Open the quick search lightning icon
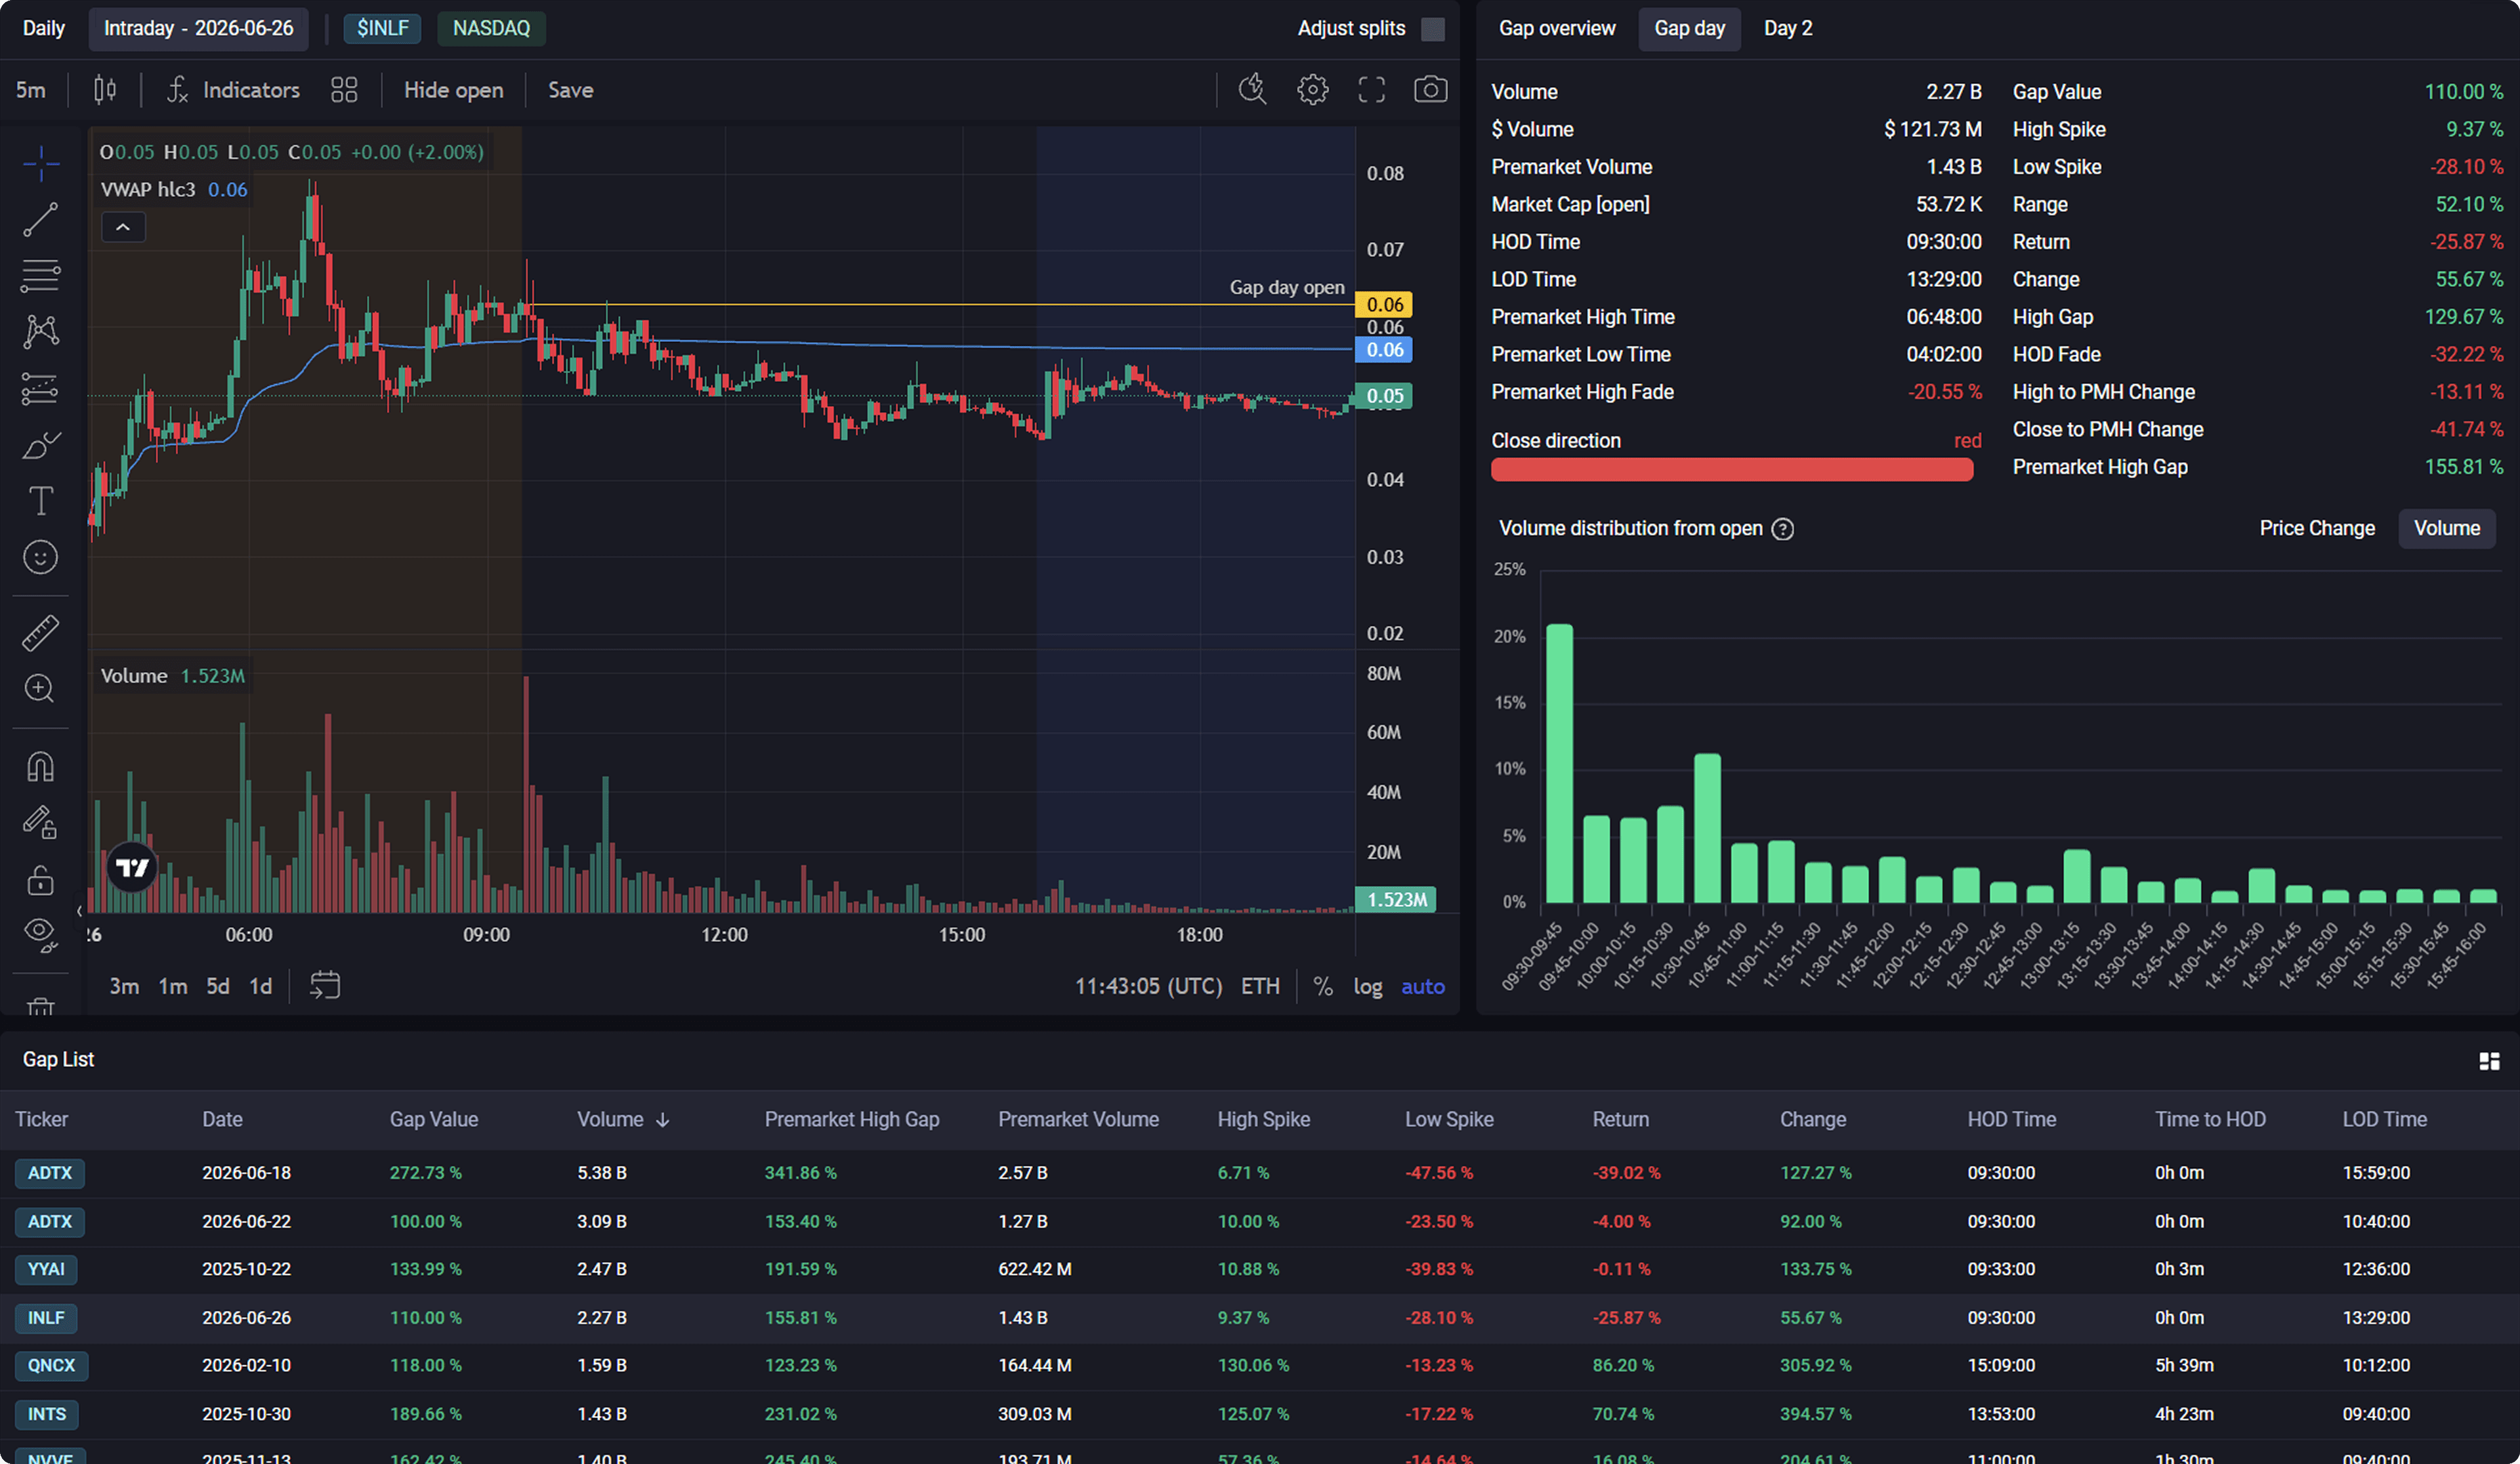 click(x=1253, y=90)
